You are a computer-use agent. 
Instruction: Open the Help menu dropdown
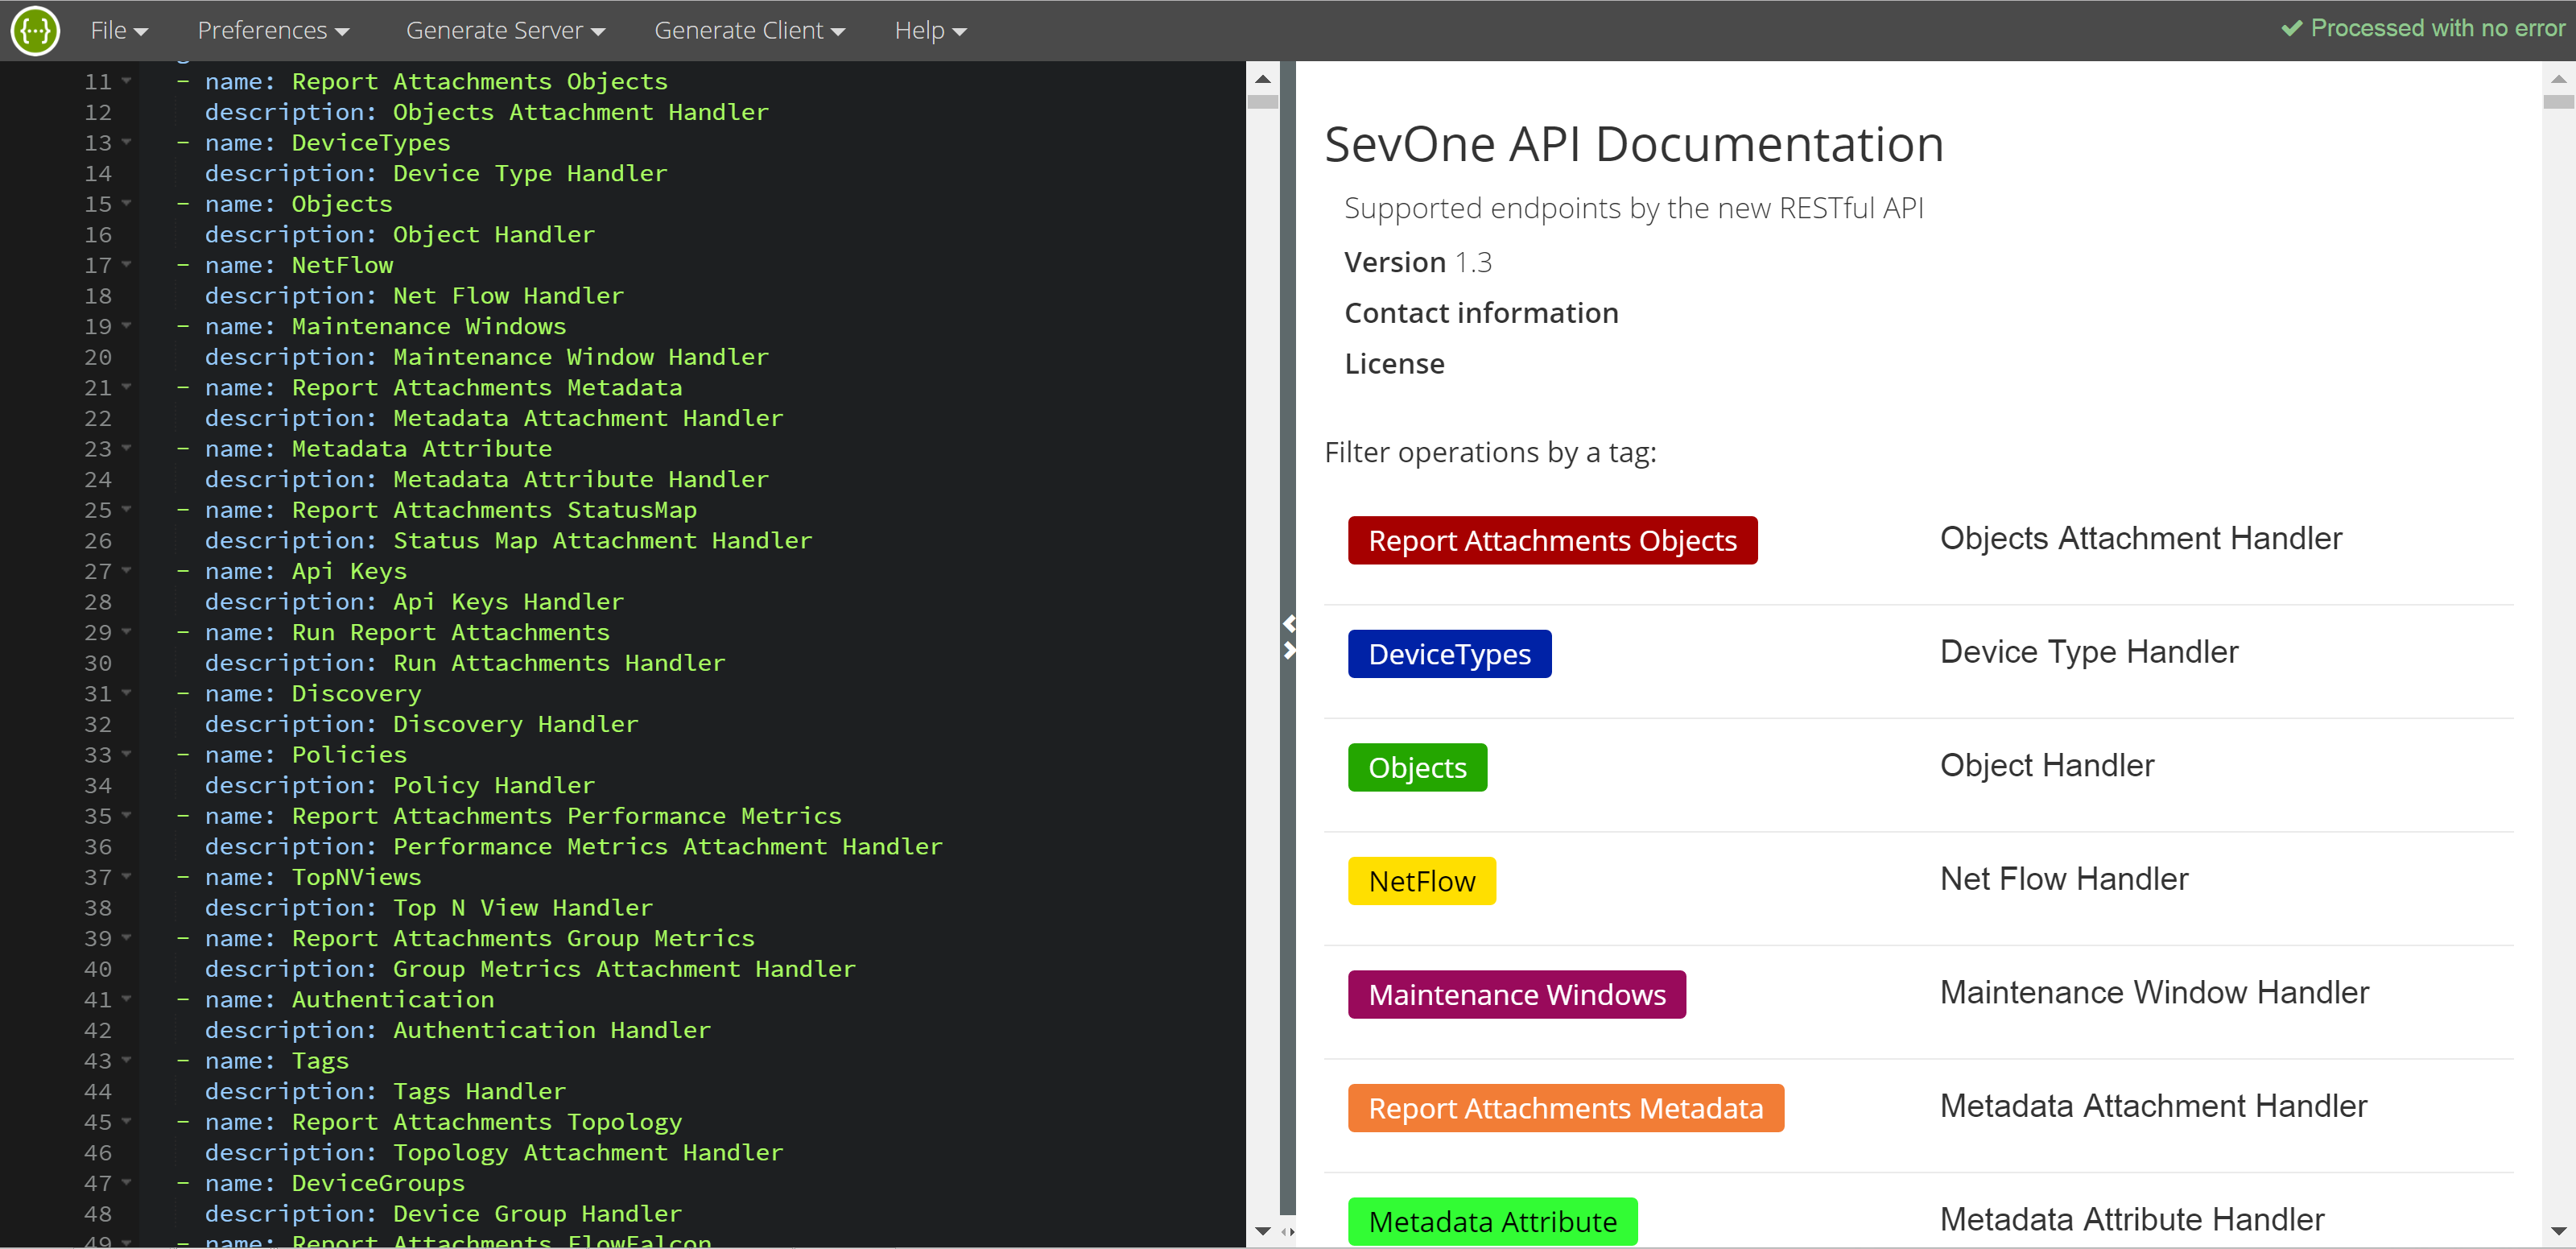928,30
